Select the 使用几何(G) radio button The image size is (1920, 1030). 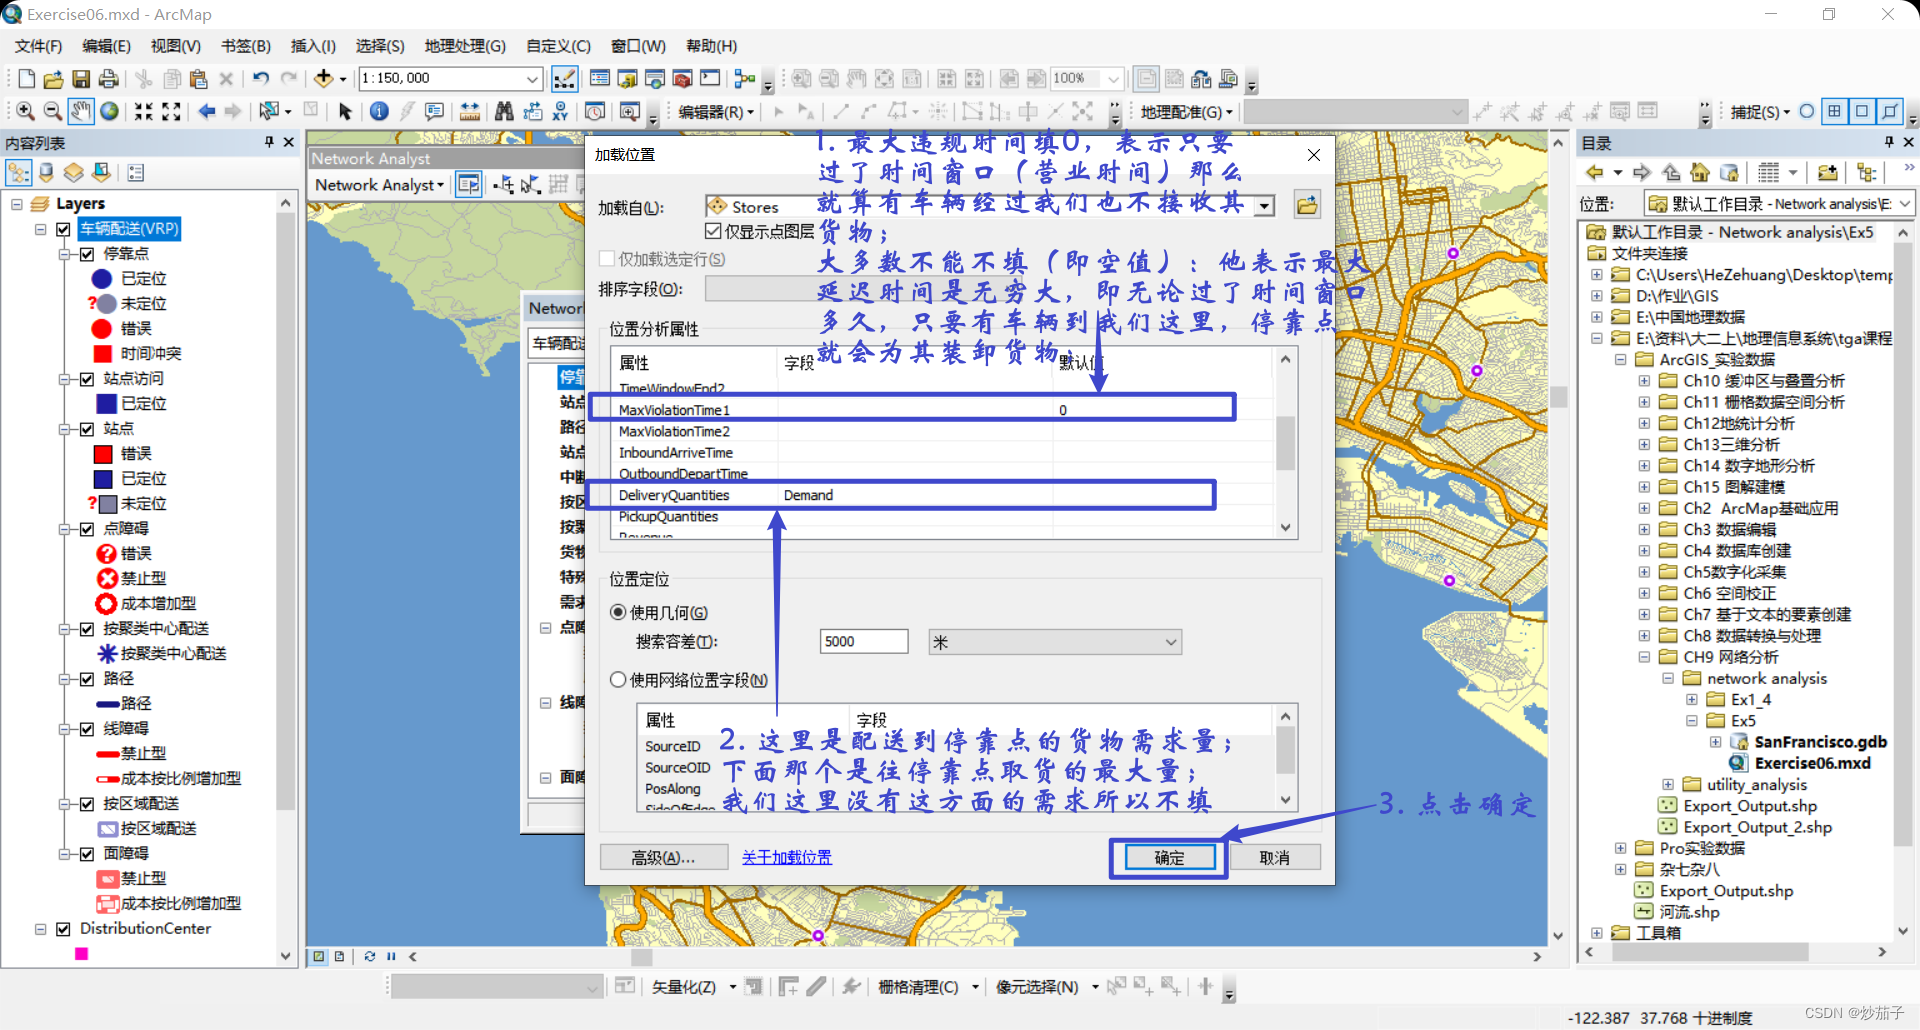(x=618, y=611)
